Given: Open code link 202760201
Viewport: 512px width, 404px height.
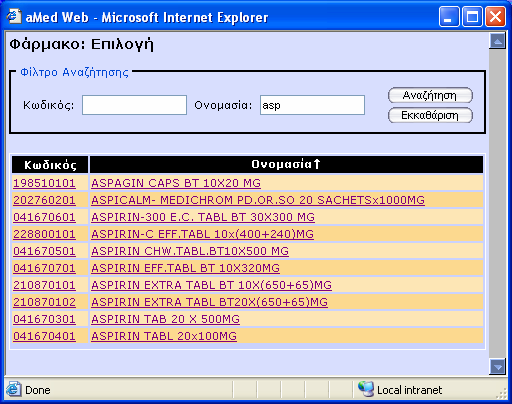Looking at the screenshot, I should tap(44, 200).
